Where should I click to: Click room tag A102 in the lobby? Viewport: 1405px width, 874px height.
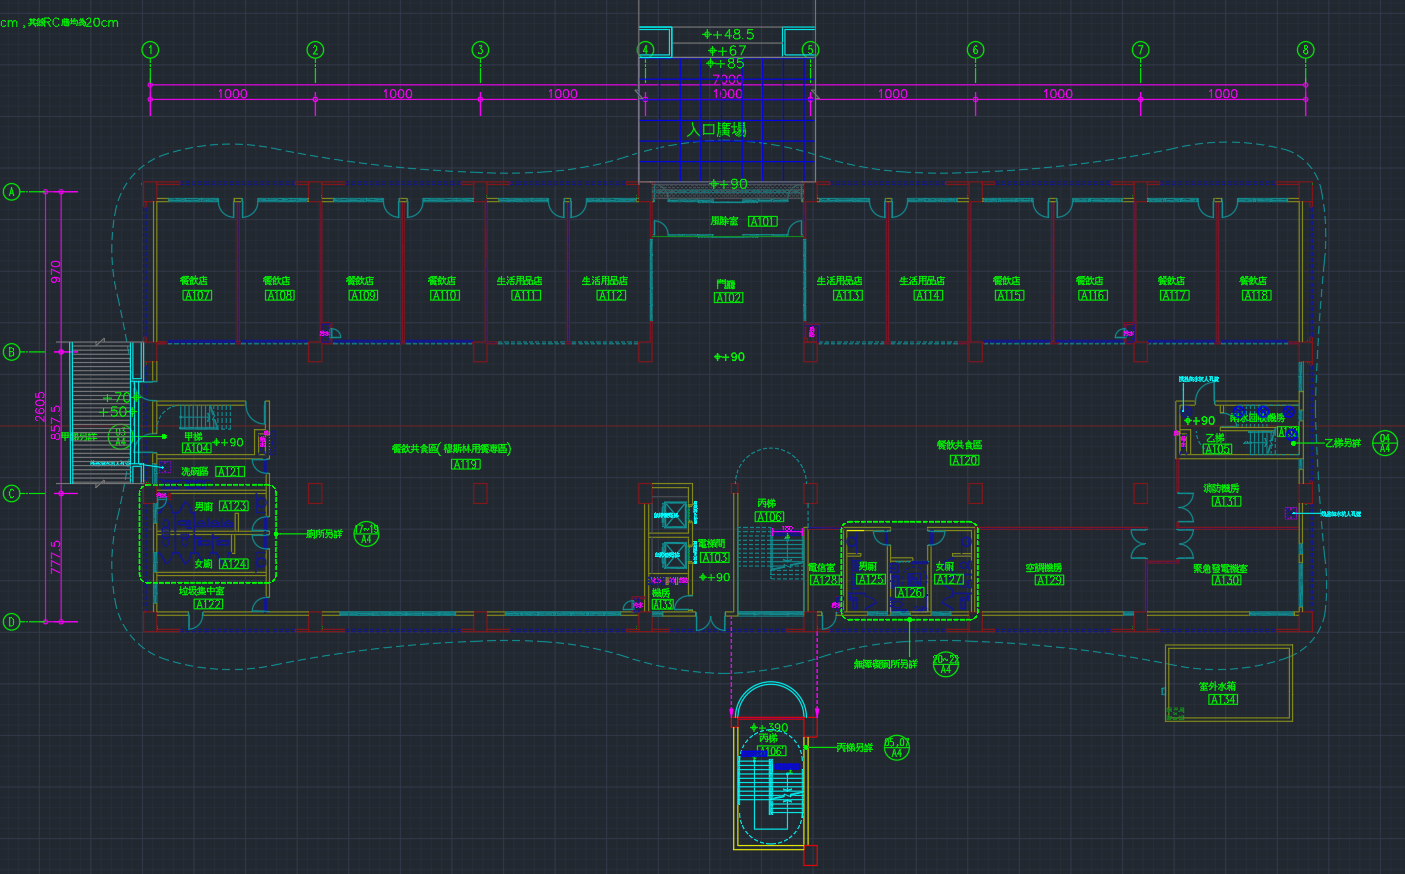[728, 297]
